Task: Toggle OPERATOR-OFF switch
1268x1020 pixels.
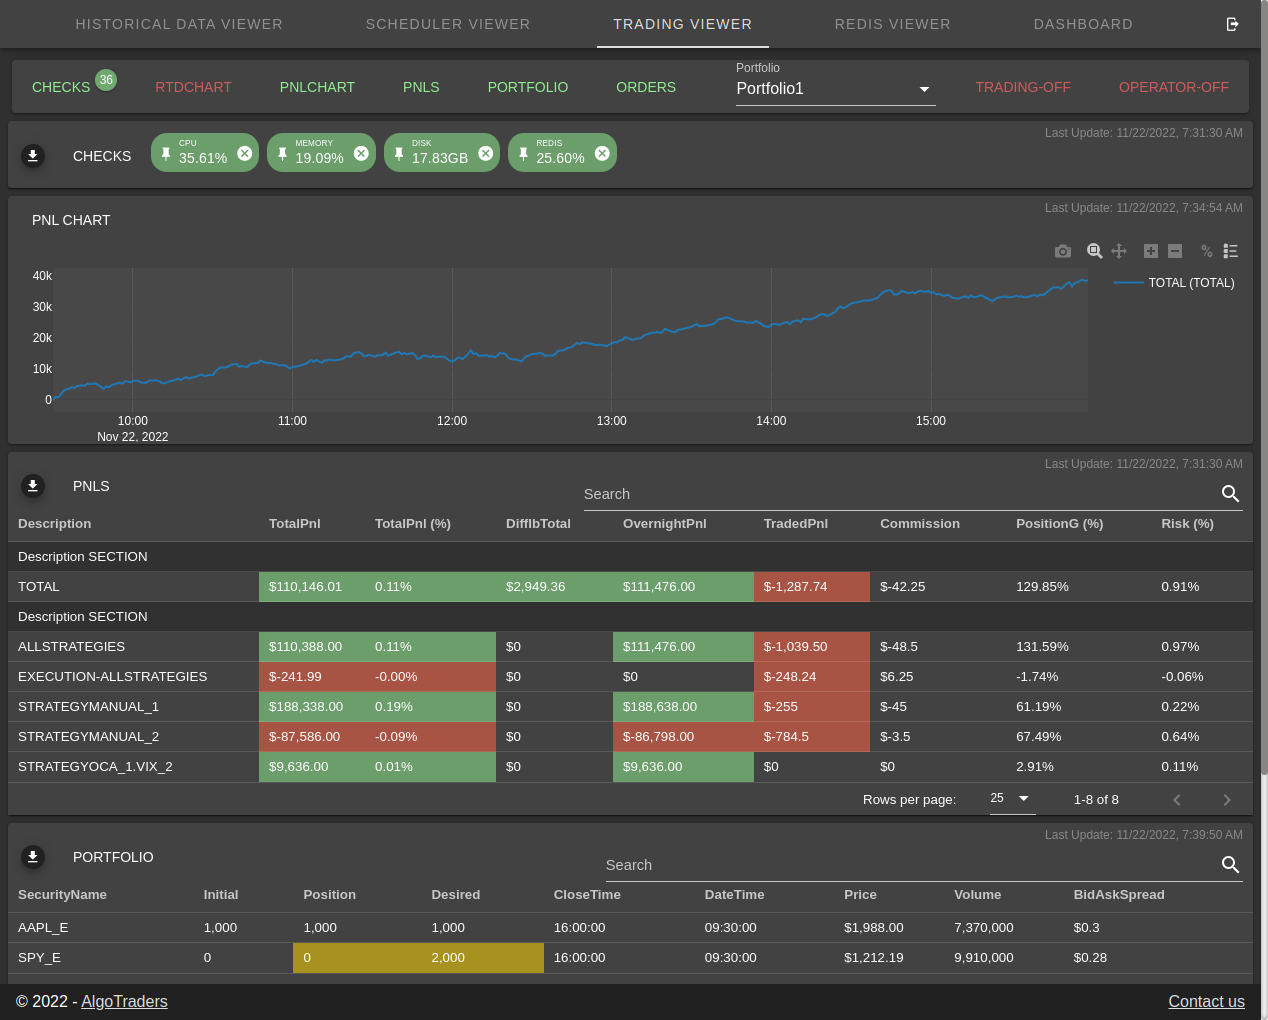Action: 1174,87
